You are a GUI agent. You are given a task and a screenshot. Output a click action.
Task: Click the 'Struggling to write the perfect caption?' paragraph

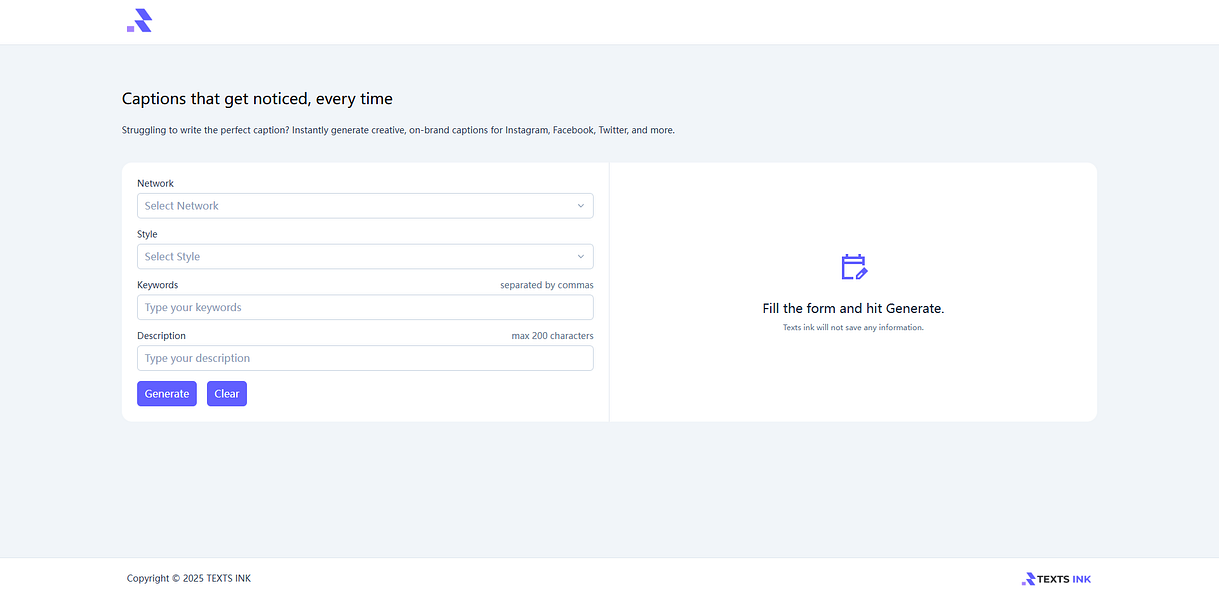click(x=398, y=130)
